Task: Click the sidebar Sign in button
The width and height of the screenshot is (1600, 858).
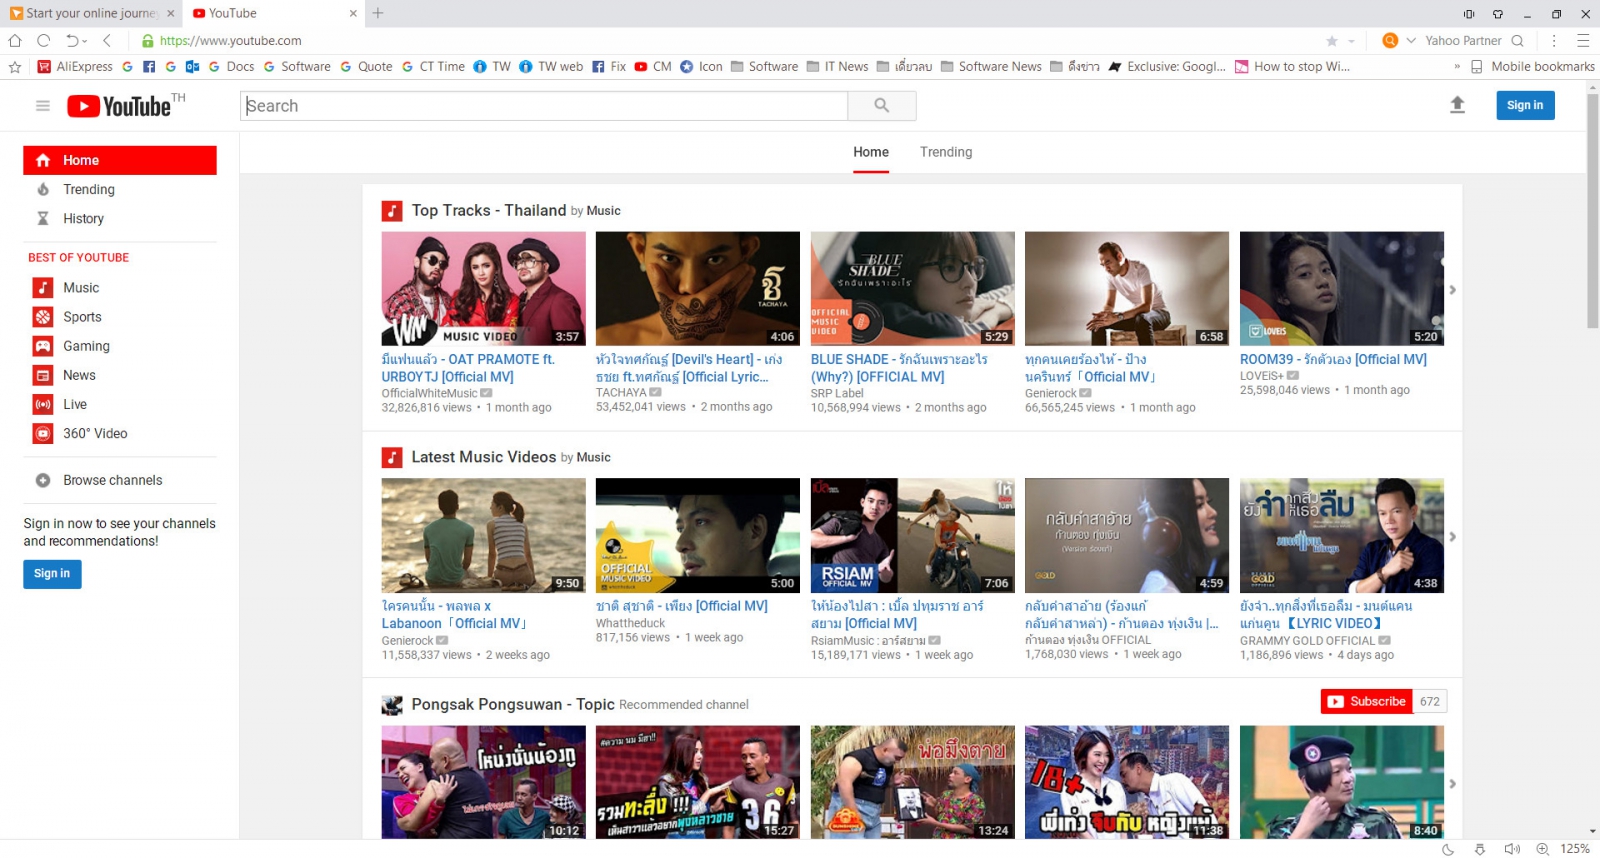Action: tap(52, 574)
